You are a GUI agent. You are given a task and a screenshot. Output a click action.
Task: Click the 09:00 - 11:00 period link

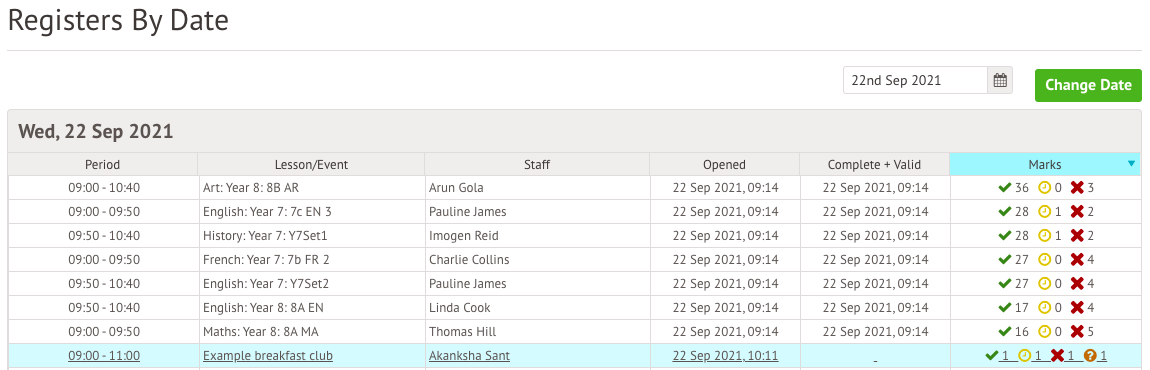pos(104,356)
